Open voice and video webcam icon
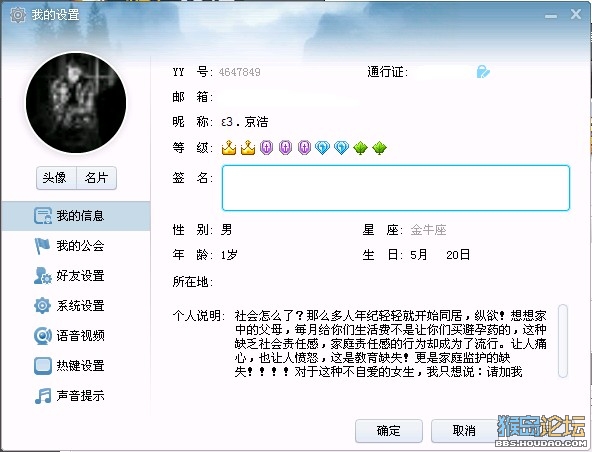 43,336
